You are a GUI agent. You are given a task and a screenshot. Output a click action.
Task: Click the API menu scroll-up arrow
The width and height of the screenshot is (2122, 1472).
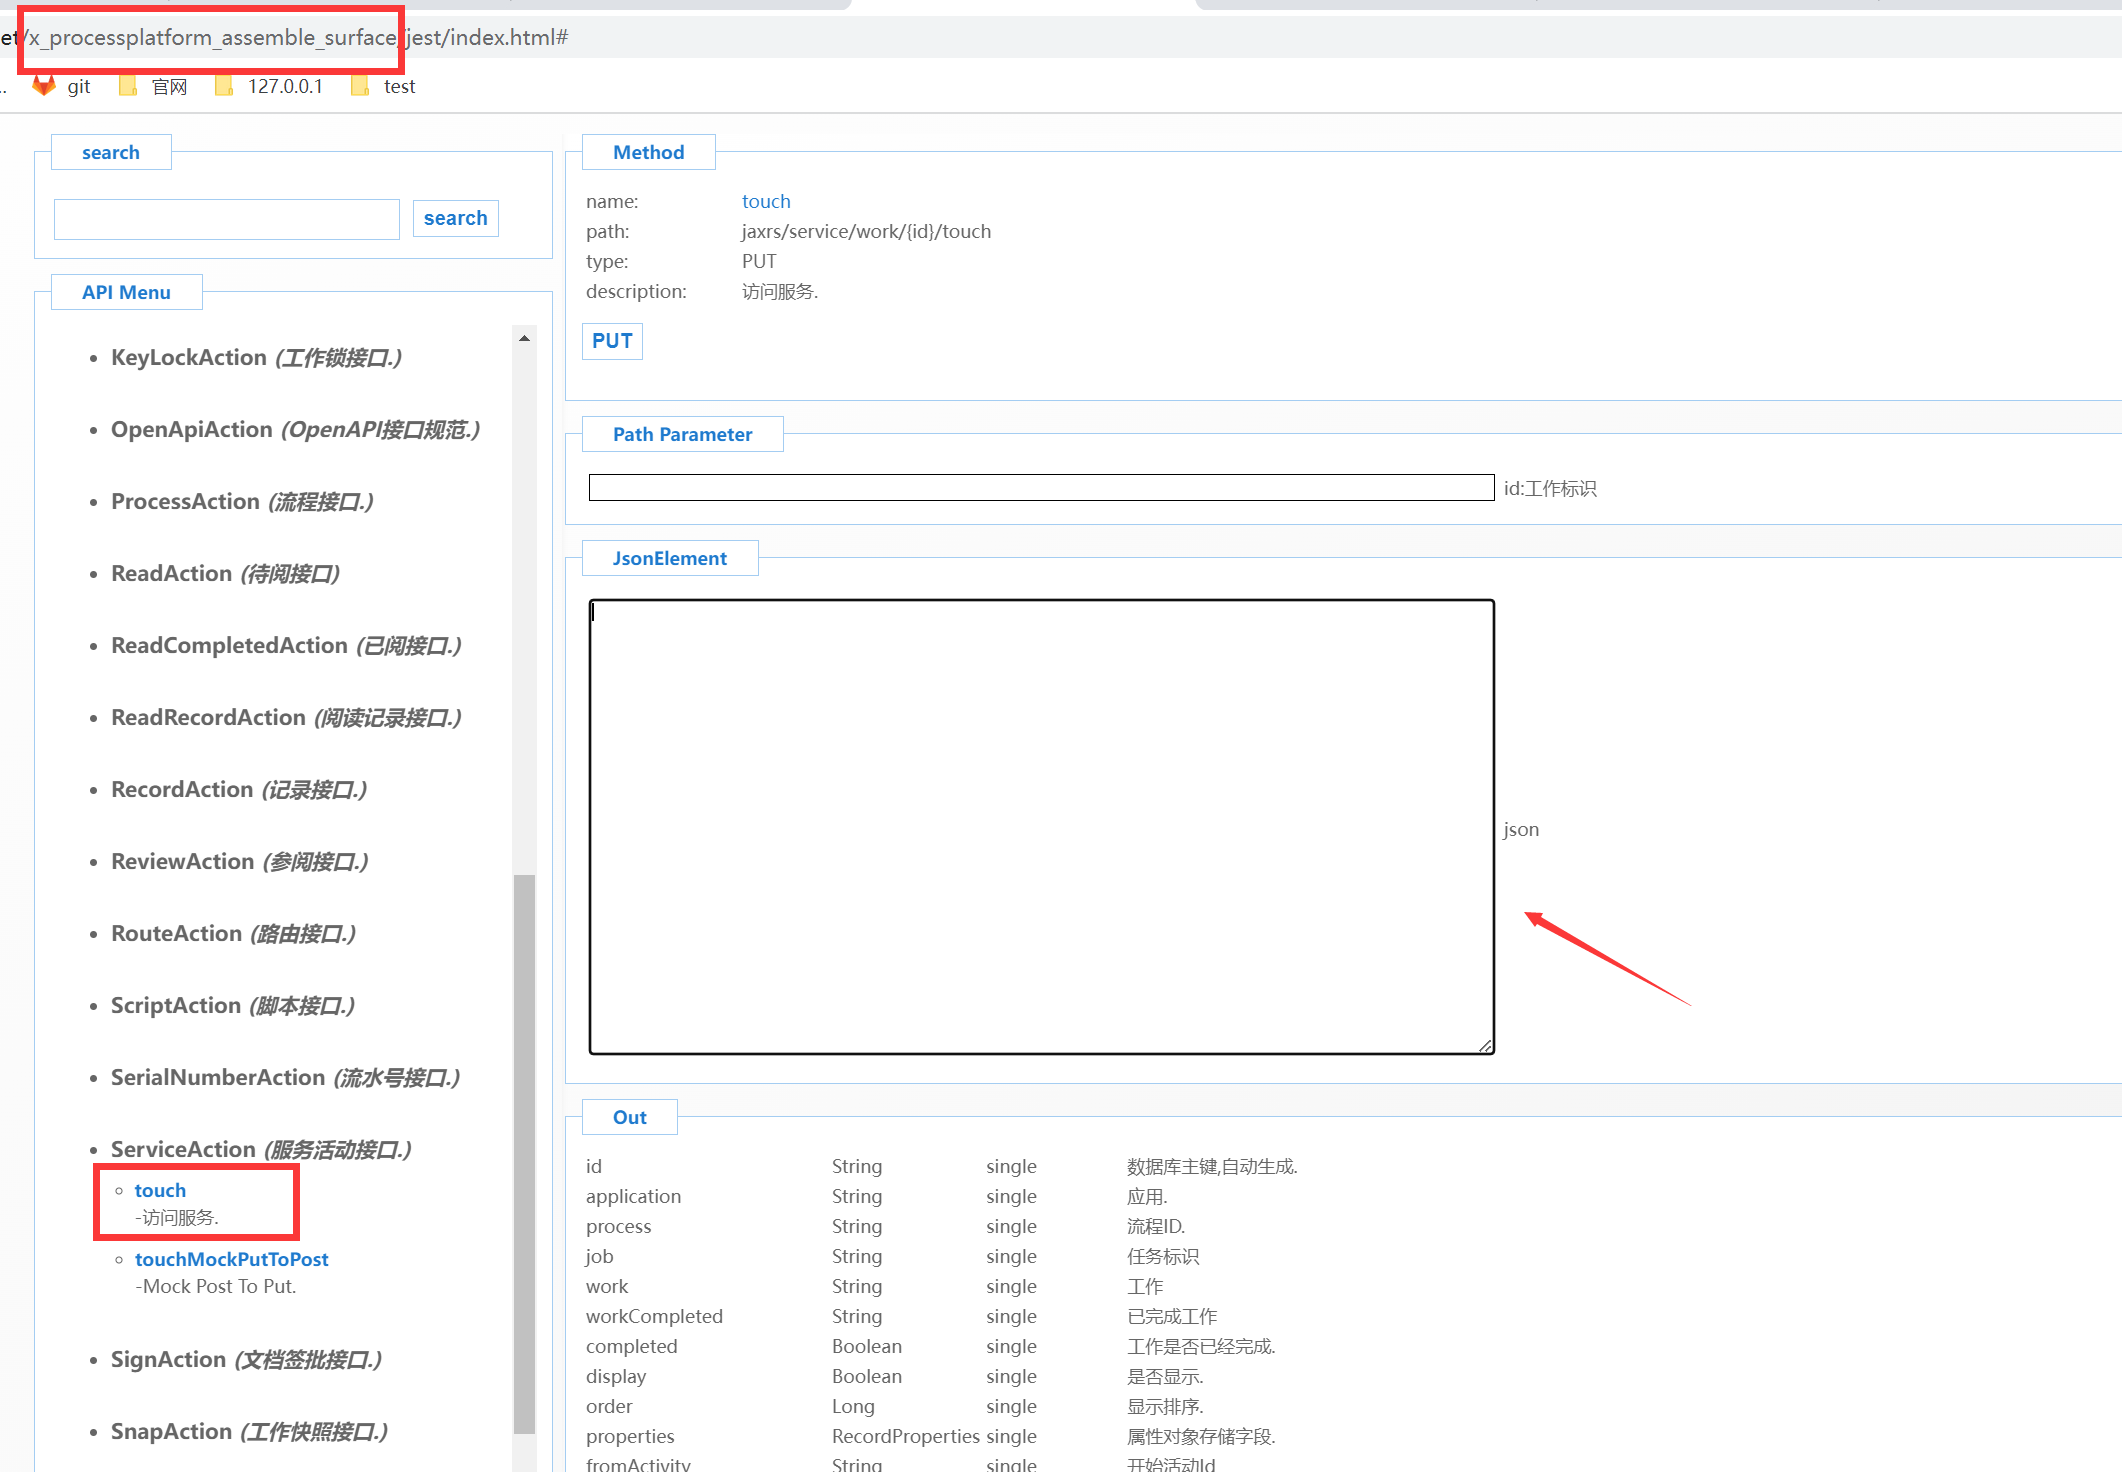tap(524, 339)
